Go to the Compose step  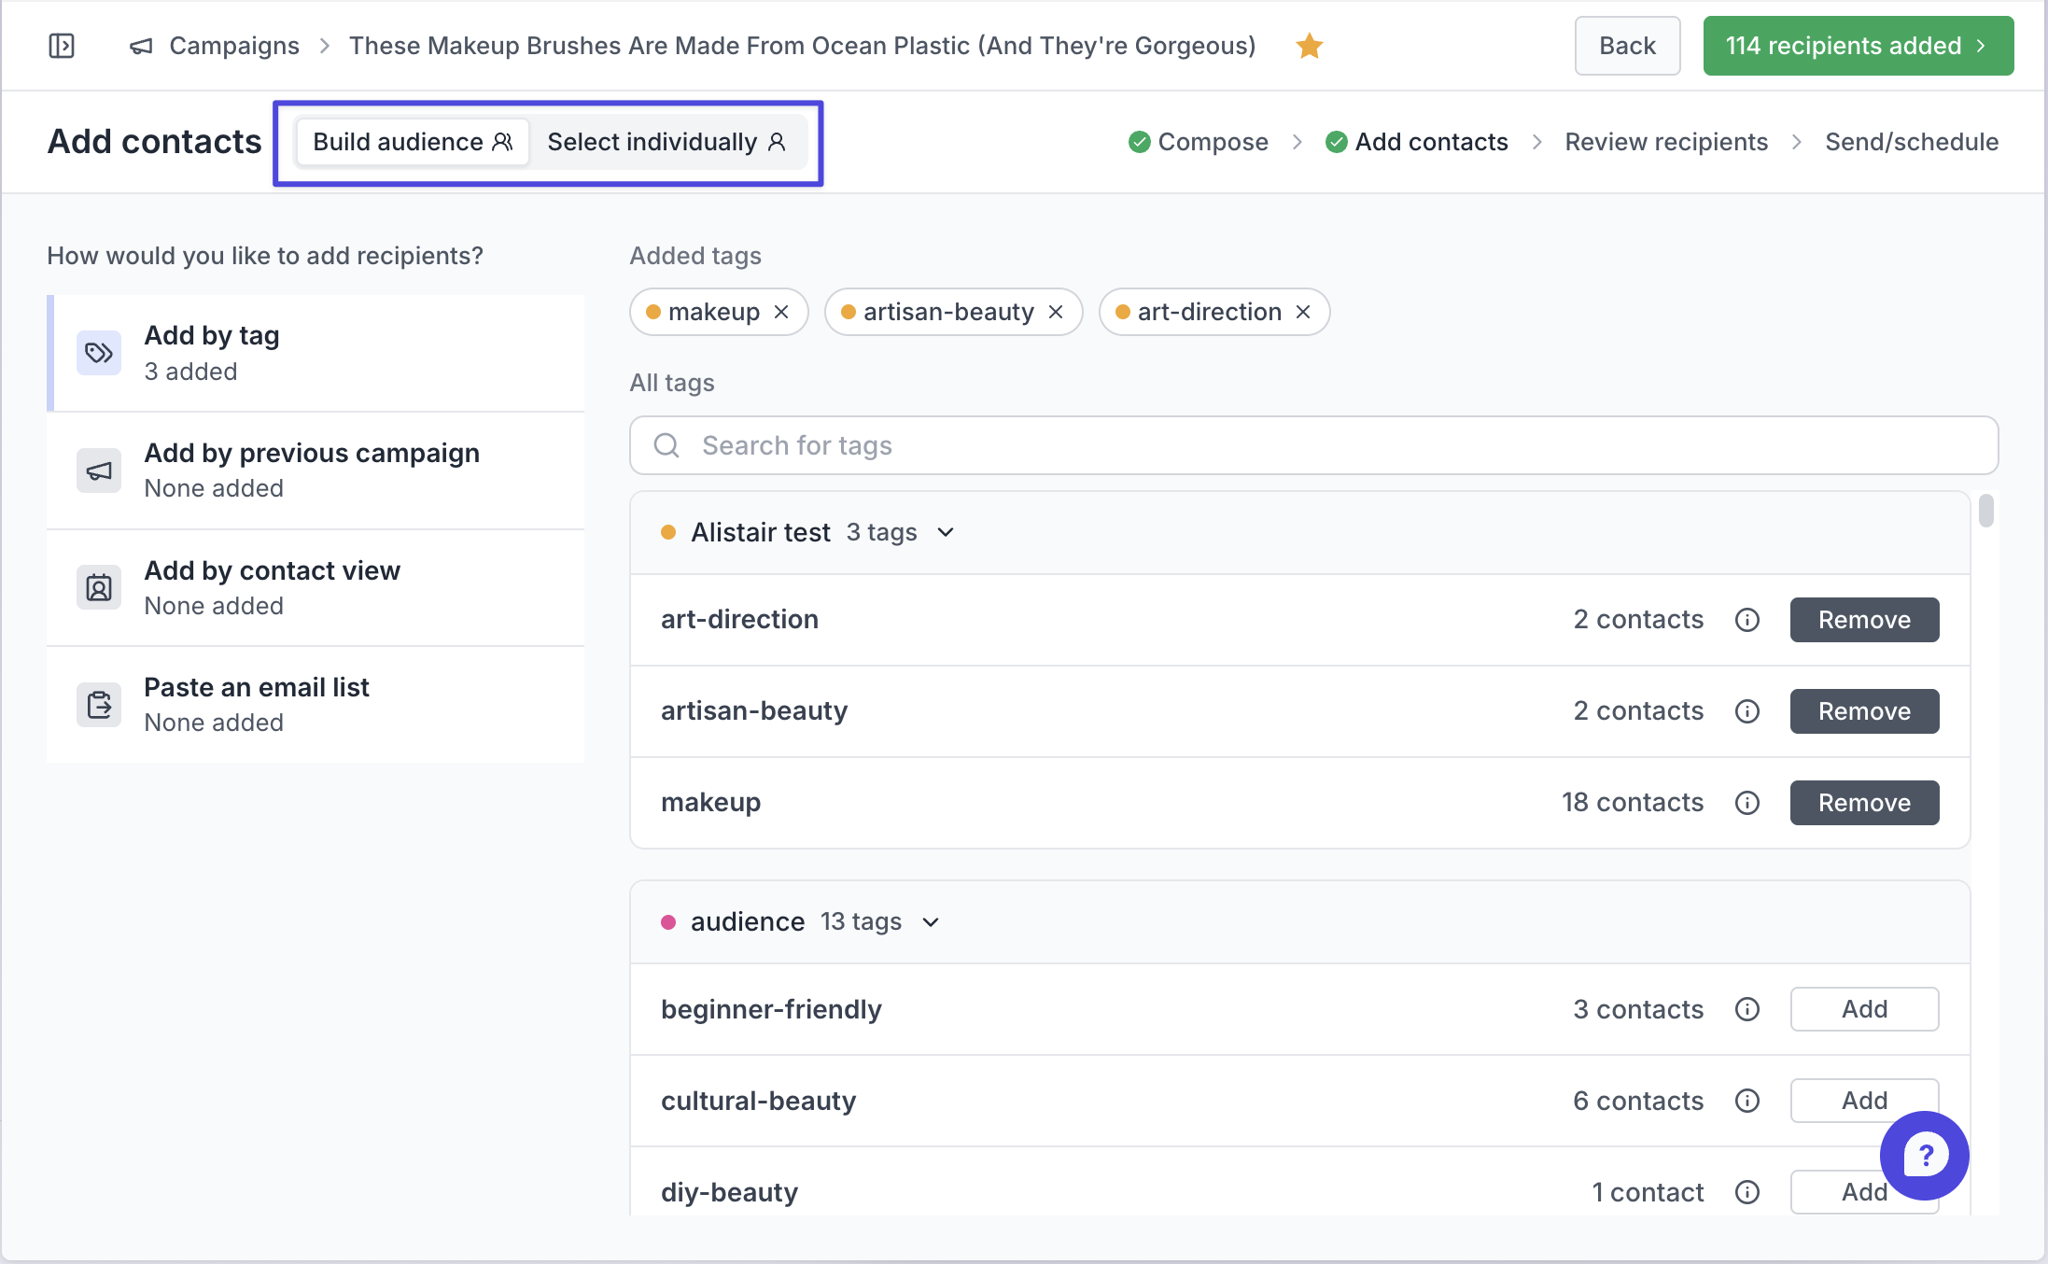click(1198, 142)
